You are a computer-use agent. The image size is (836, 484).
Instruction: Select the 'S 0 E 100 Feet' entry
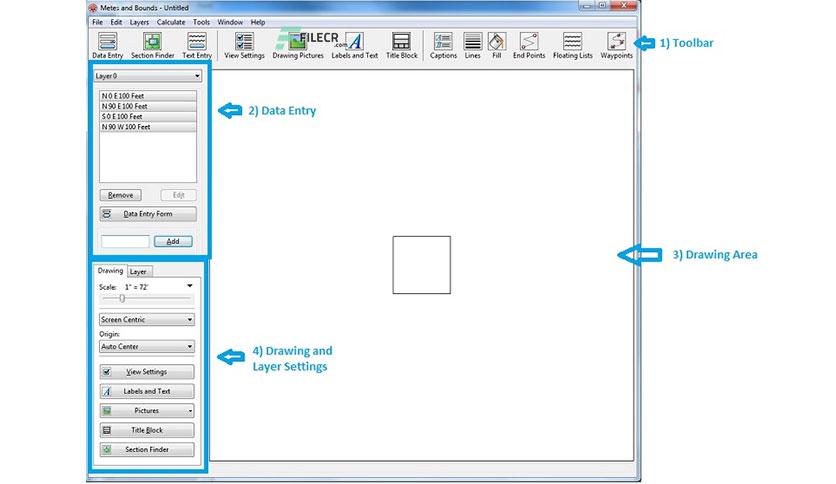coord(148,116)
